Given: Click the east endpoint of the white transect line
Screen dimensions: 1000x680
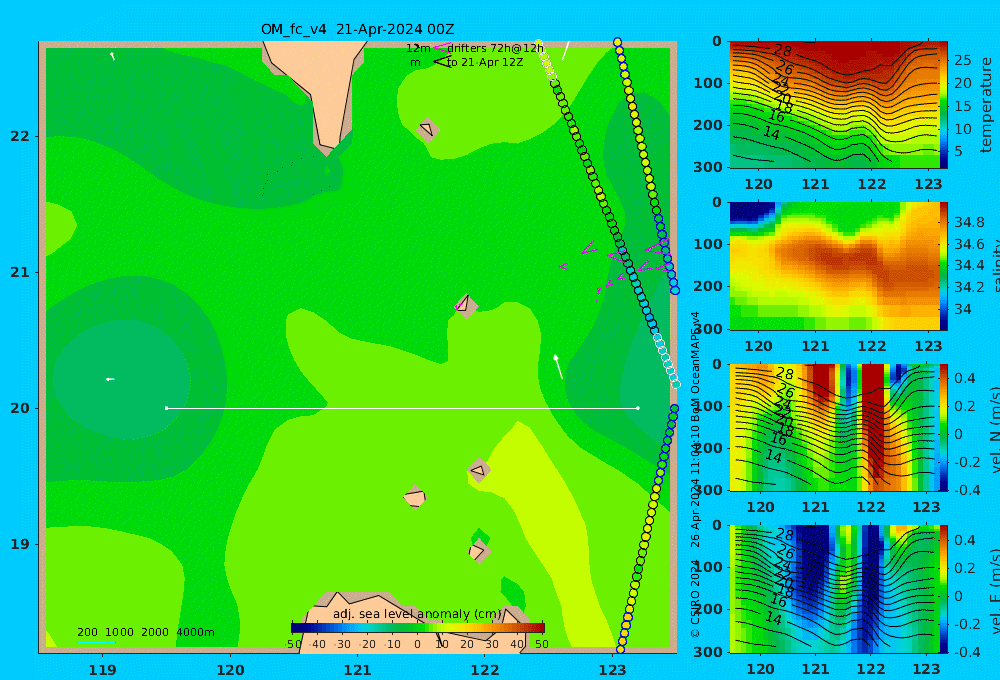Looking at the screenshot, I should [x=638, y=408].
